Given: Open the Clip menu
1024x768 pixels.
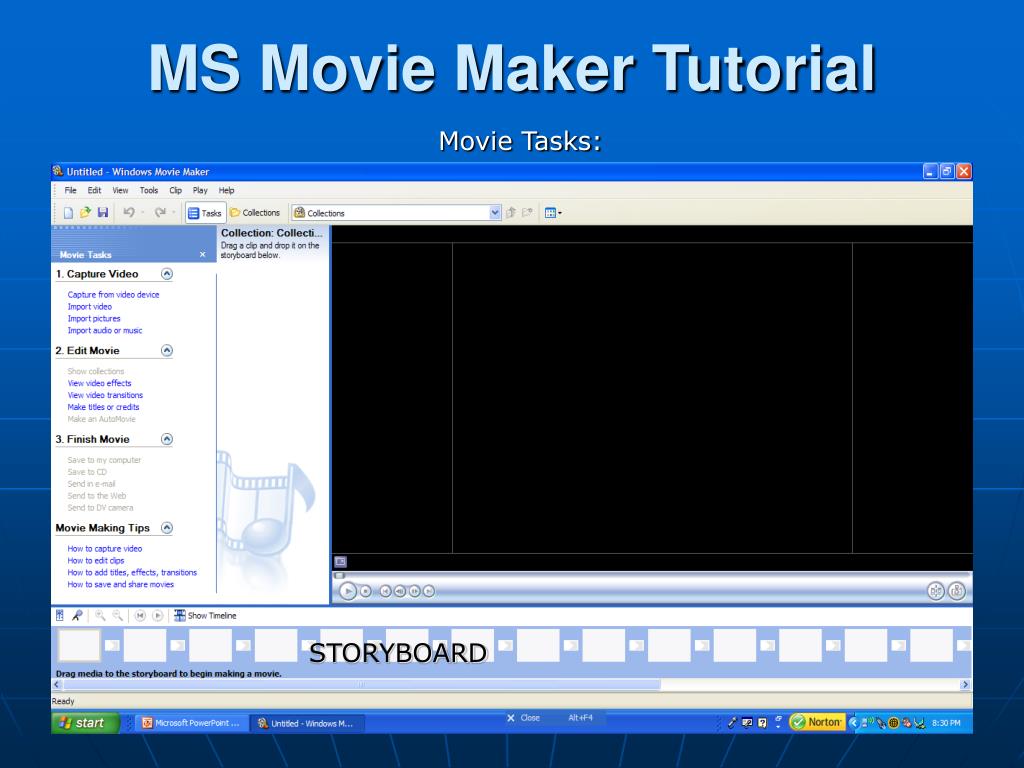Looking at the screenshot, I should 175,191.
